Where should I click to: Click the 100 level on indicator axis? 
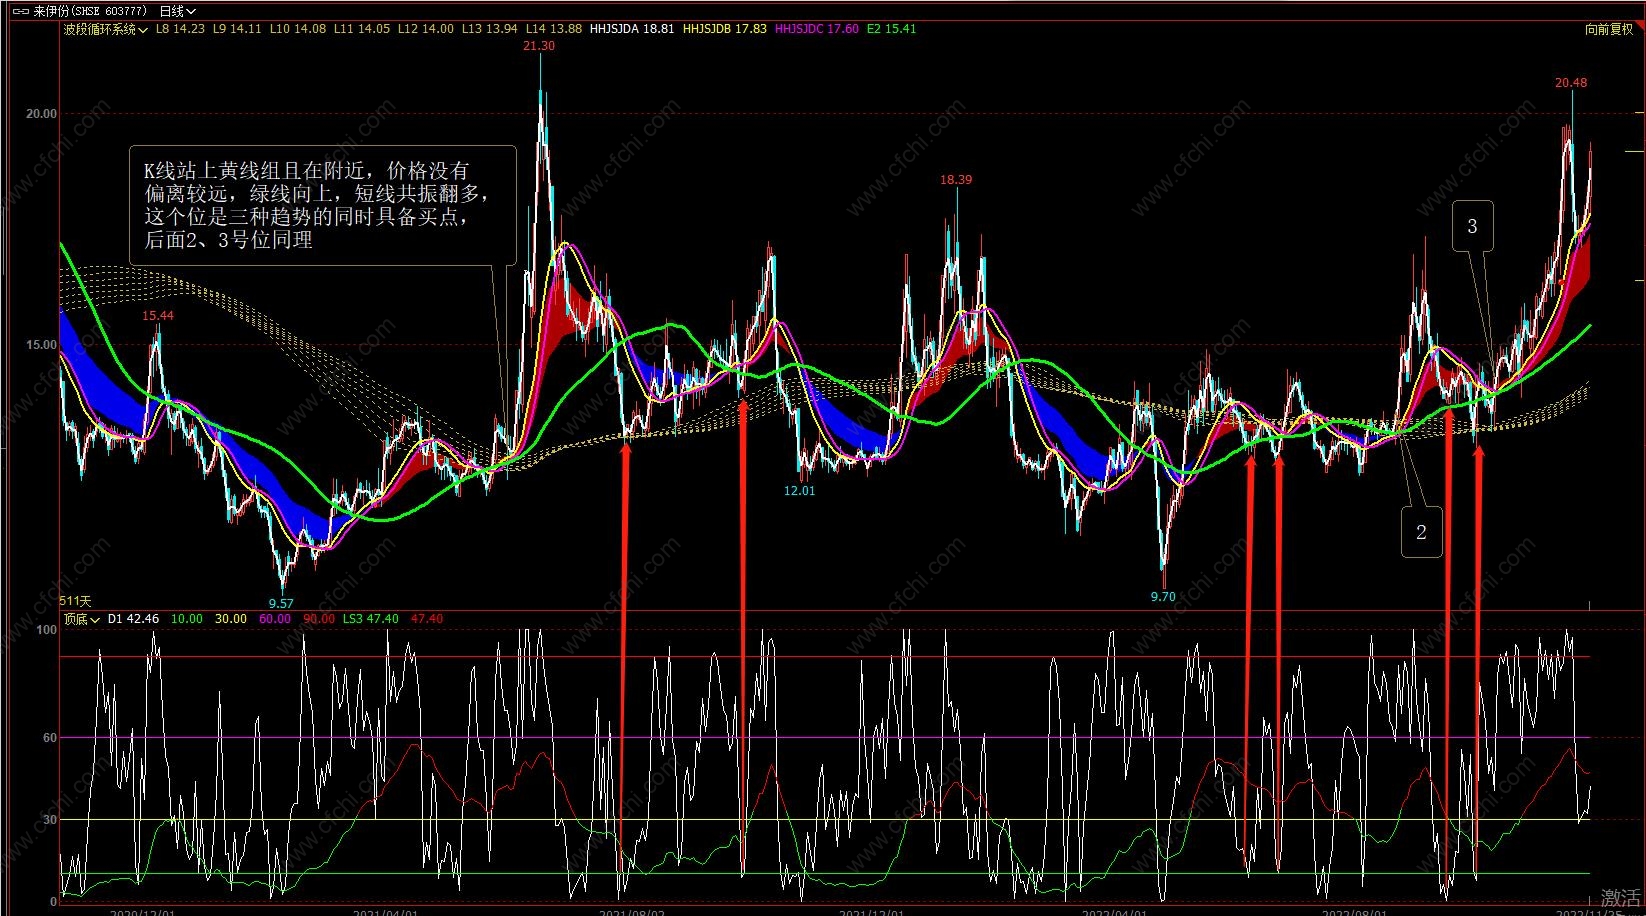(46, 630)
